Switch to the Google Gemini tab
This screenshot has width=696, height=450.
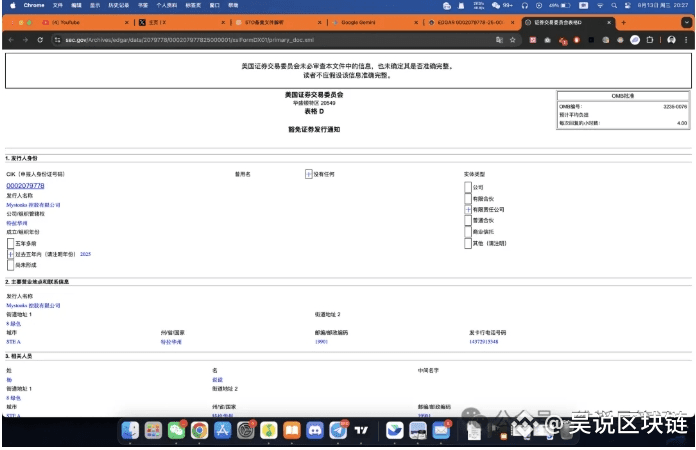click(370, 21)
